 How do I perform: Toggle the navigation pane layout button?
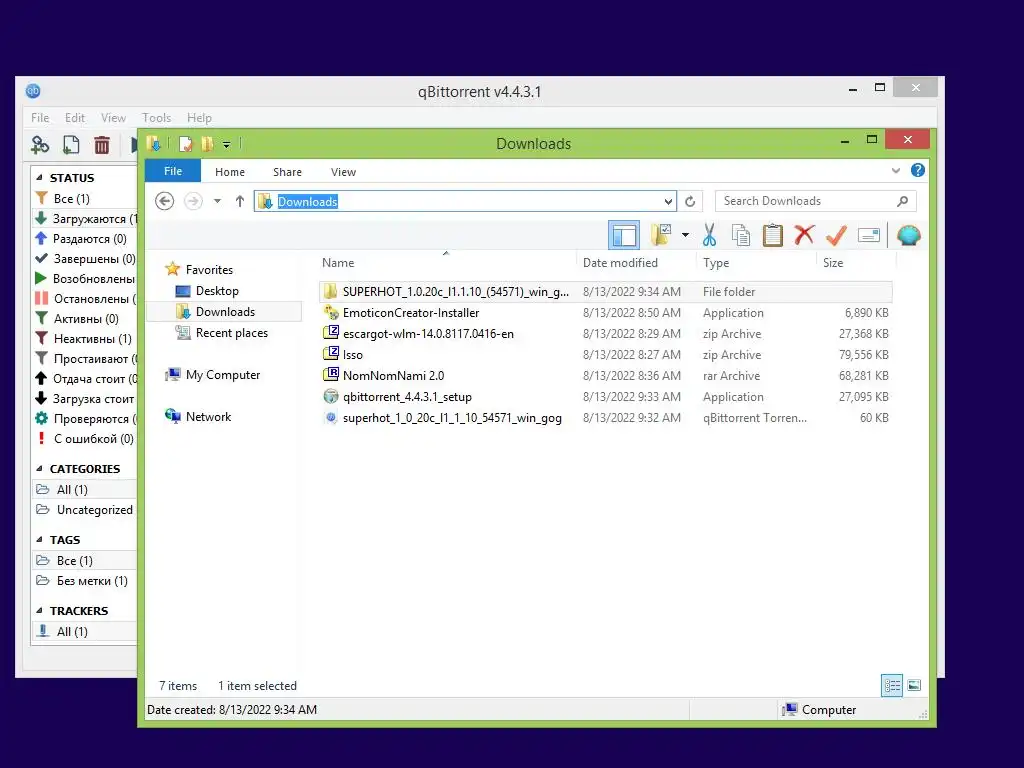click(624, 235)
